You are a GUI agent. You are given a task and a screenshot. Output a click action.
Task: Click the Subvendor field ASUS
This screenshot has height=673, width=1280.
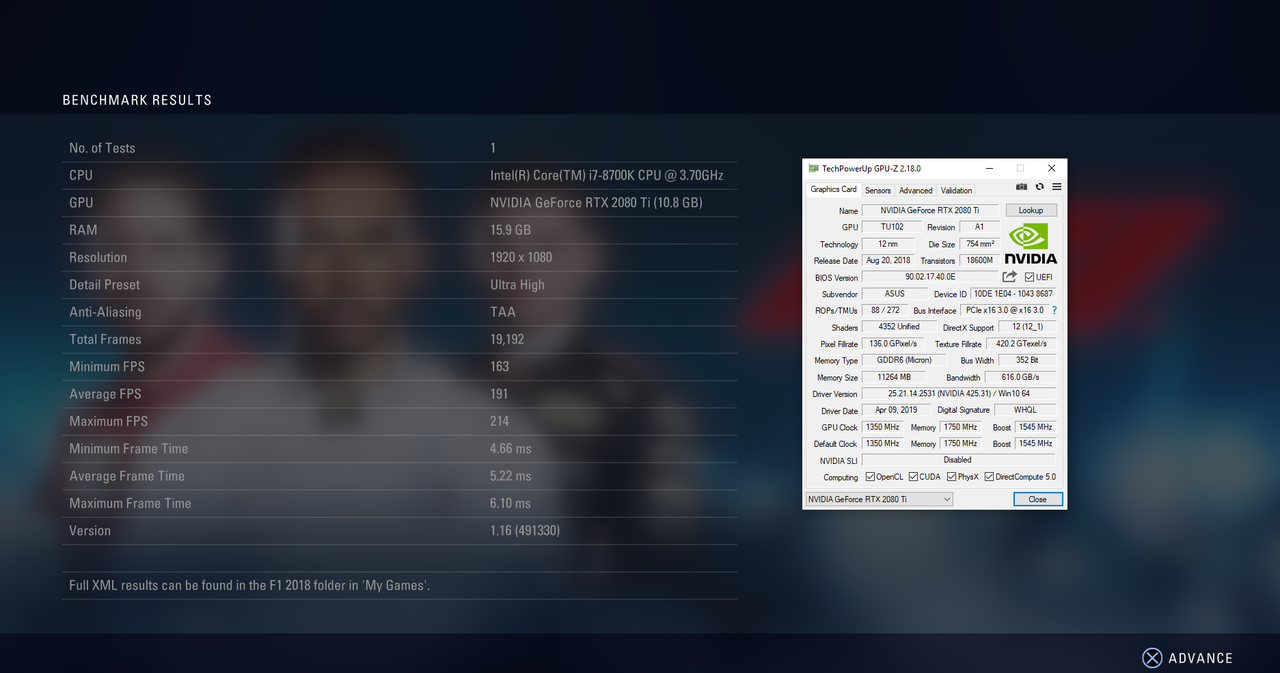[894, 294]
